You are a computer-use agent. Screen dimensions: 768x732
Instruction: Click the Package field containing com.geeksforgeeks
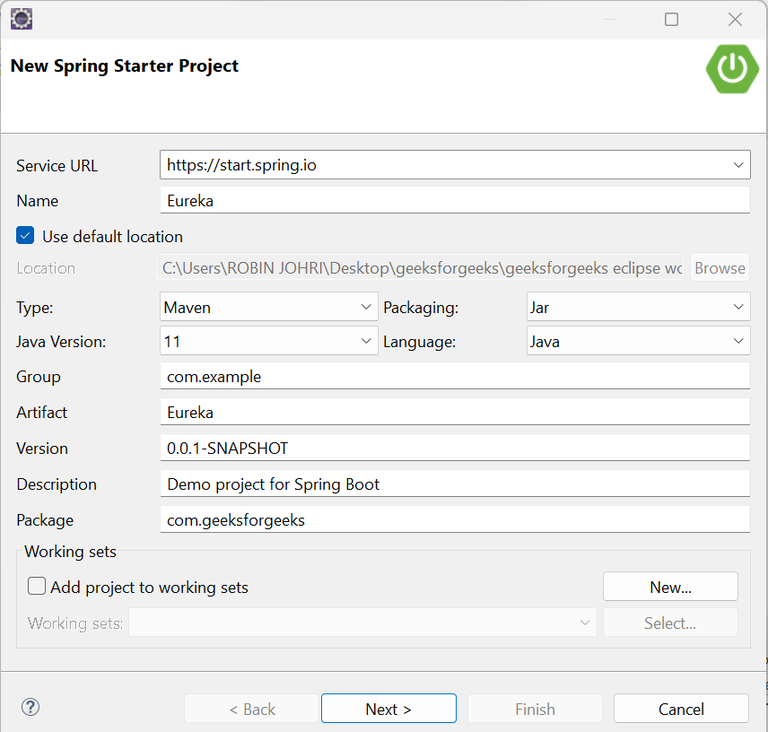[454, 520]
